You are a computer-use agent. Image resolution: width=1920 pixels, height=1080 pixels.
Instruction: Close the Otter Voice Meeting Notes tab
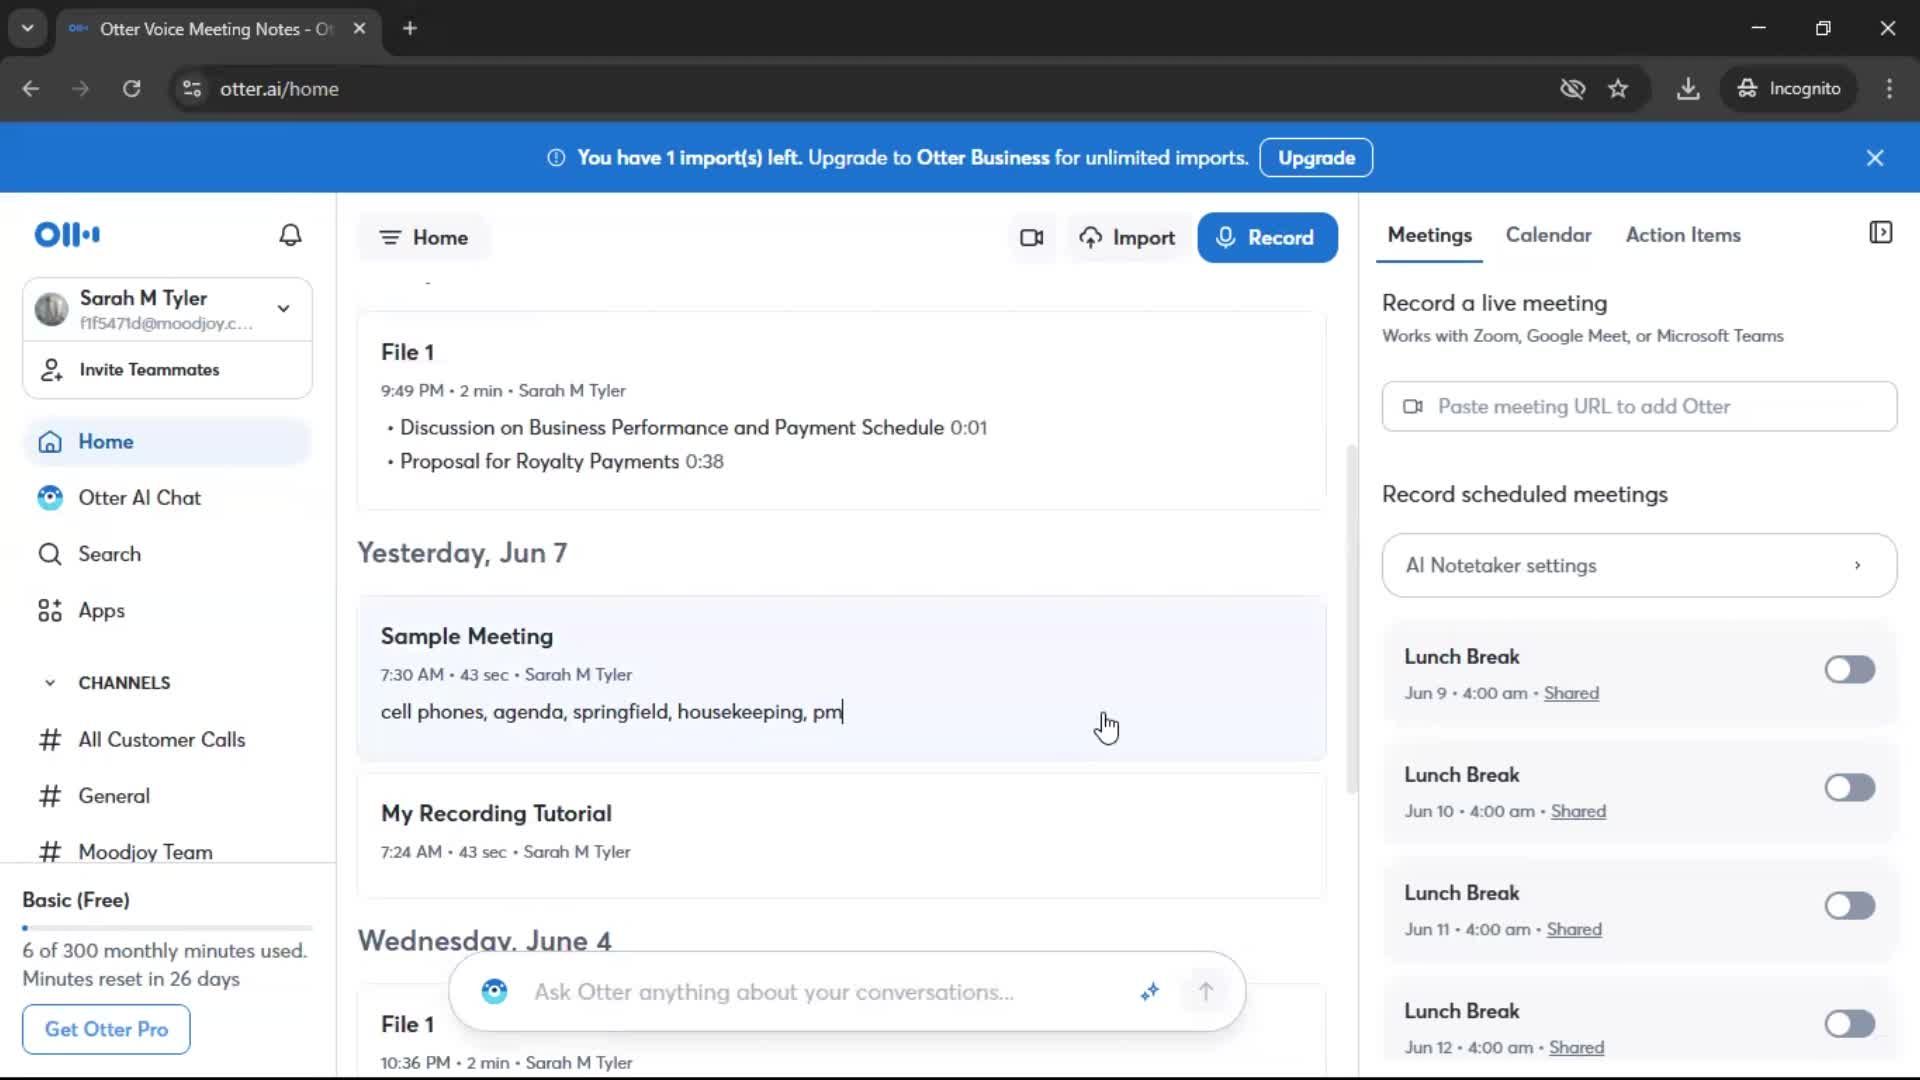(359, 29)
